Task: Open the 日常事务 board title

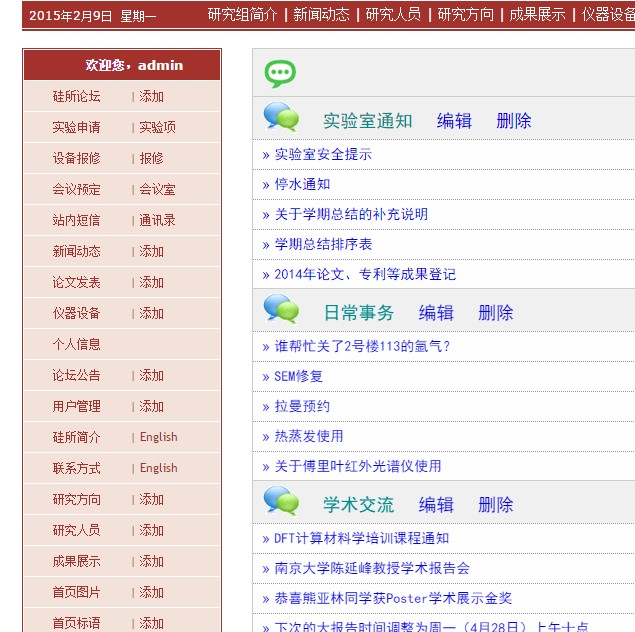Action: tap(359, 313)
